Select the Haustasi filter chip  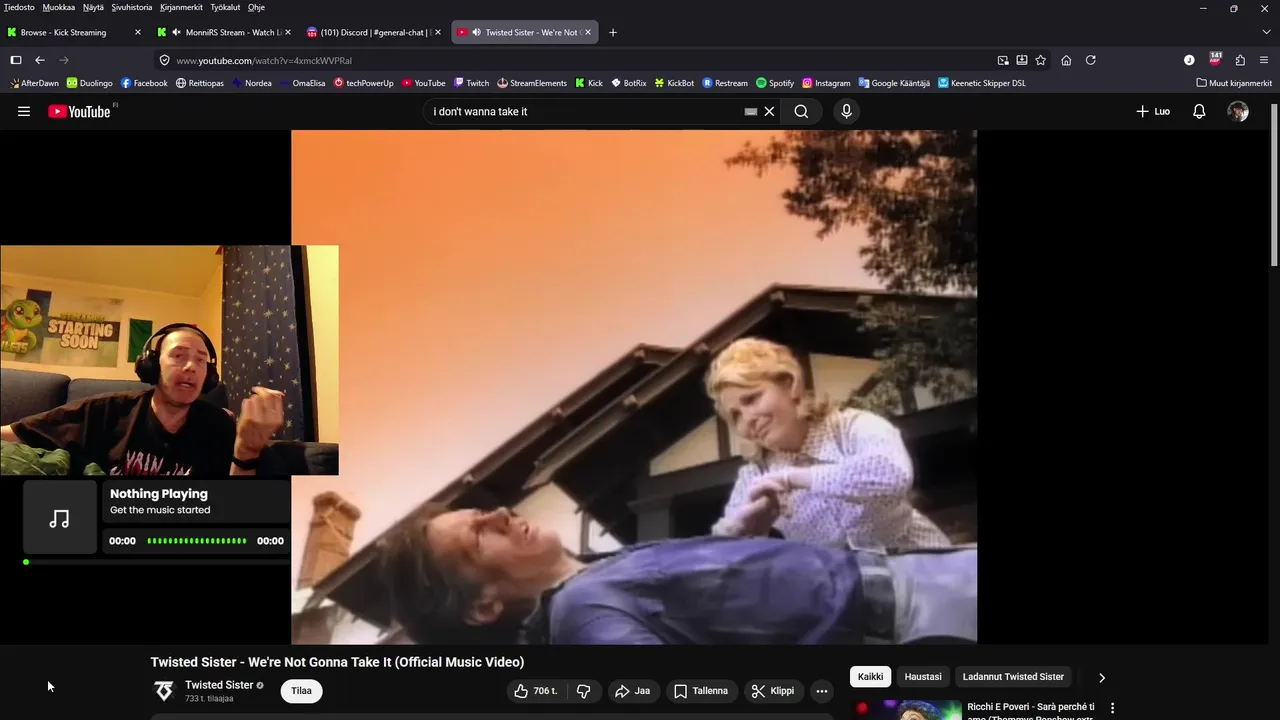click(x=923, y=677)
